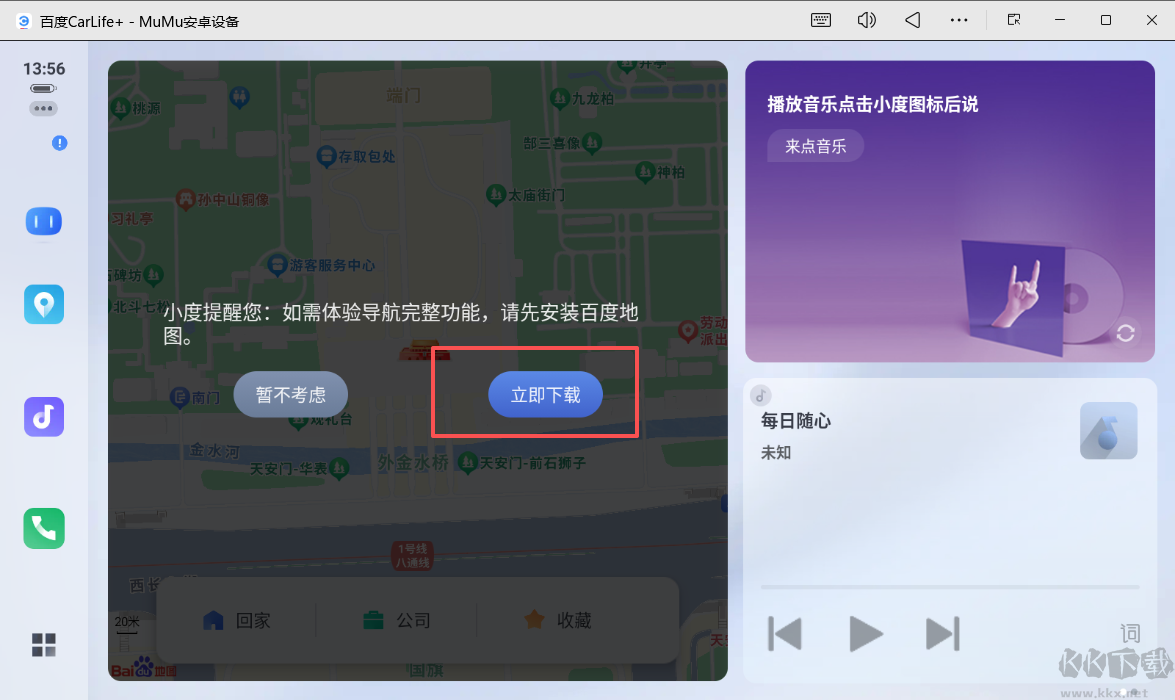Dismiss the prompt with 暂不考虑
This screenshot has height=700, width=1175.
click(290, 394)
